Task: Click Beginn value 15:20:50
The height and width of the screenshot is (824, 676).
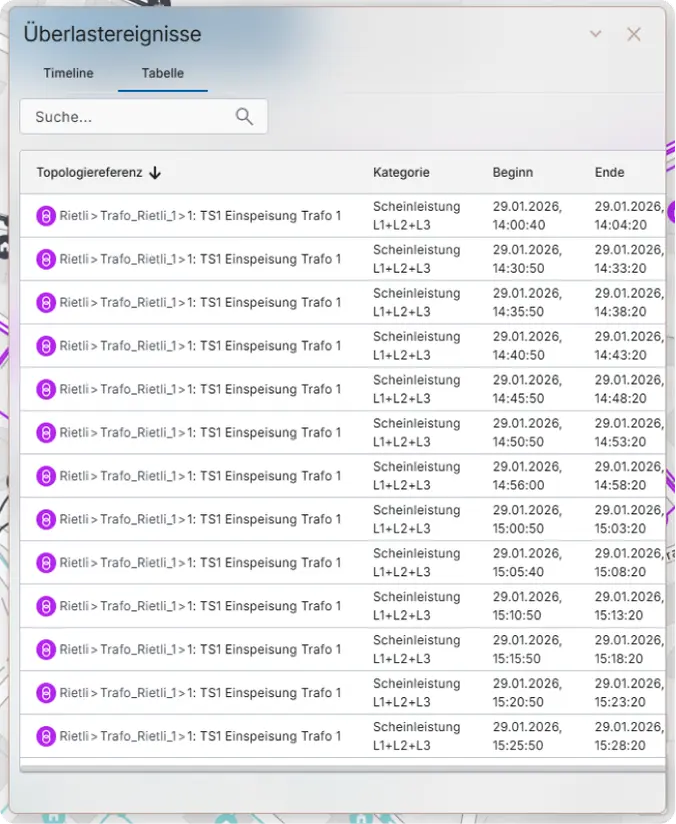Action: [x=527, y=693]
